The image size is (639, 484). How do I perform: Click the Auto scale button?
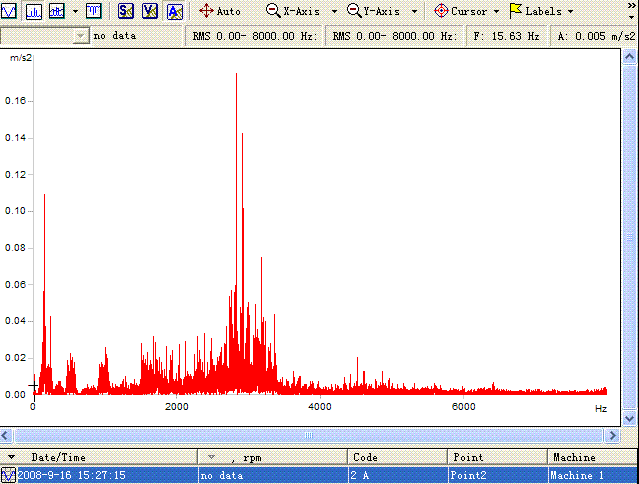coord(220,11)
